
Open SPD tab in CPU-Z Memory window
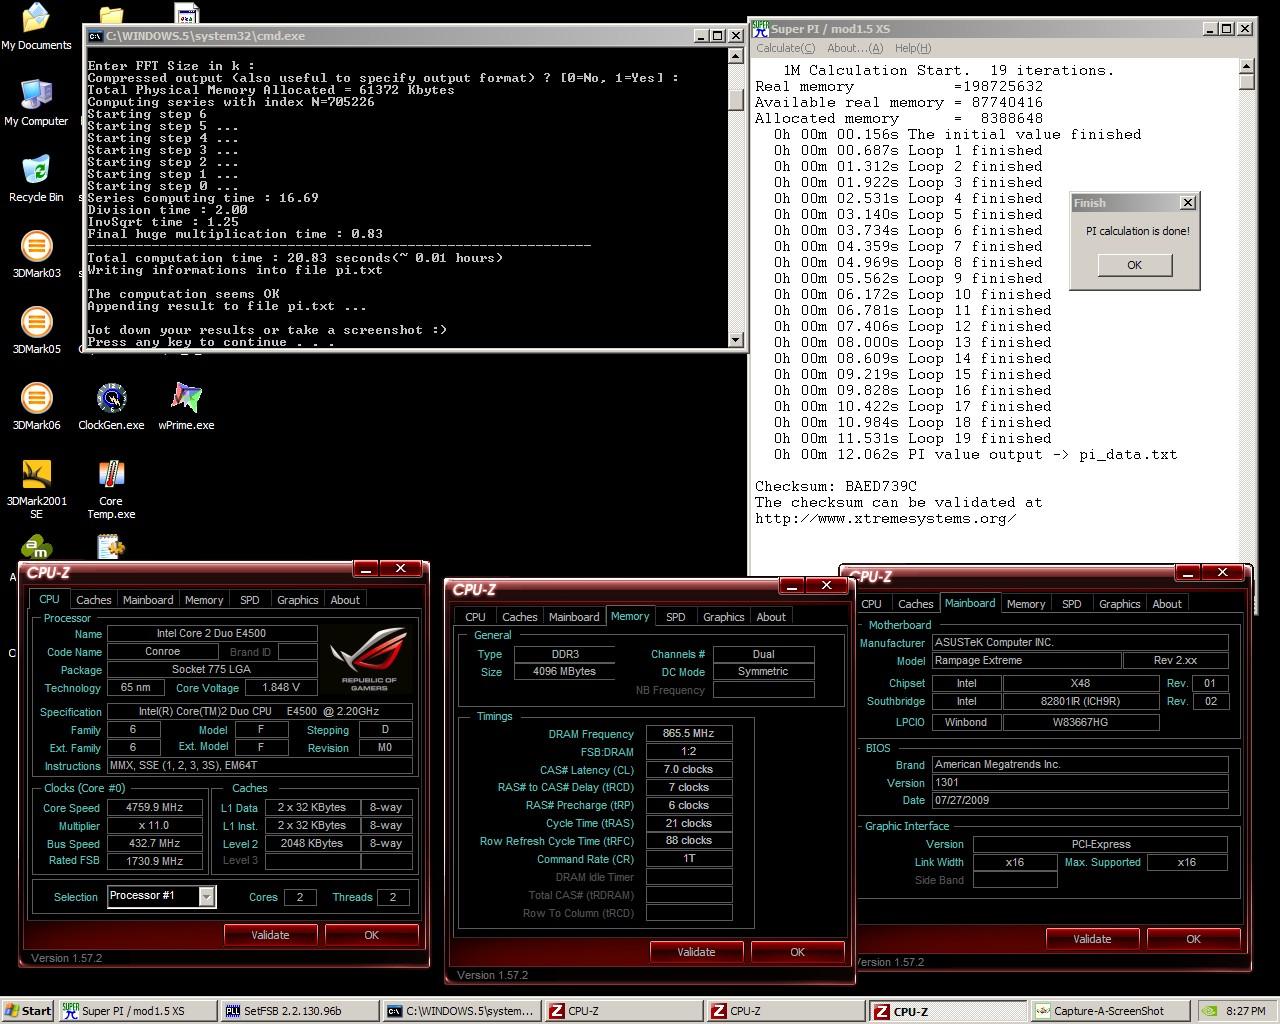coord(676,617)
